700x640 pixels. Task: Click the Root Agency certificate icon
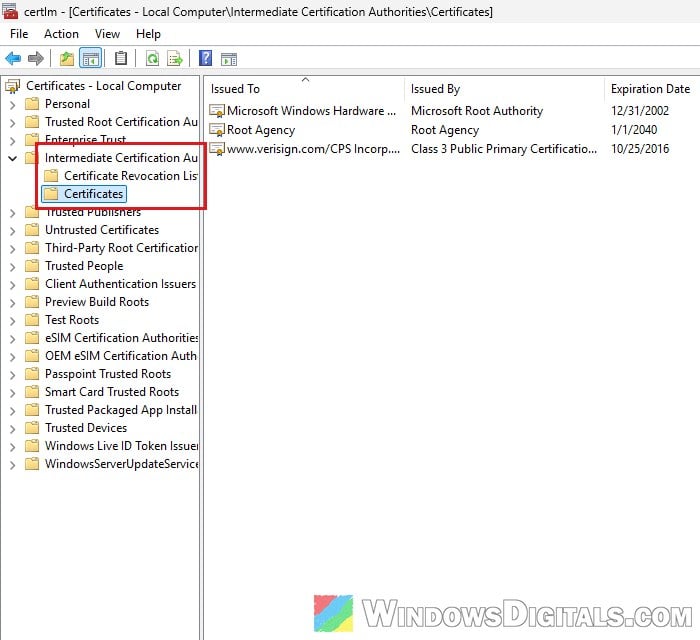(217, 130)
